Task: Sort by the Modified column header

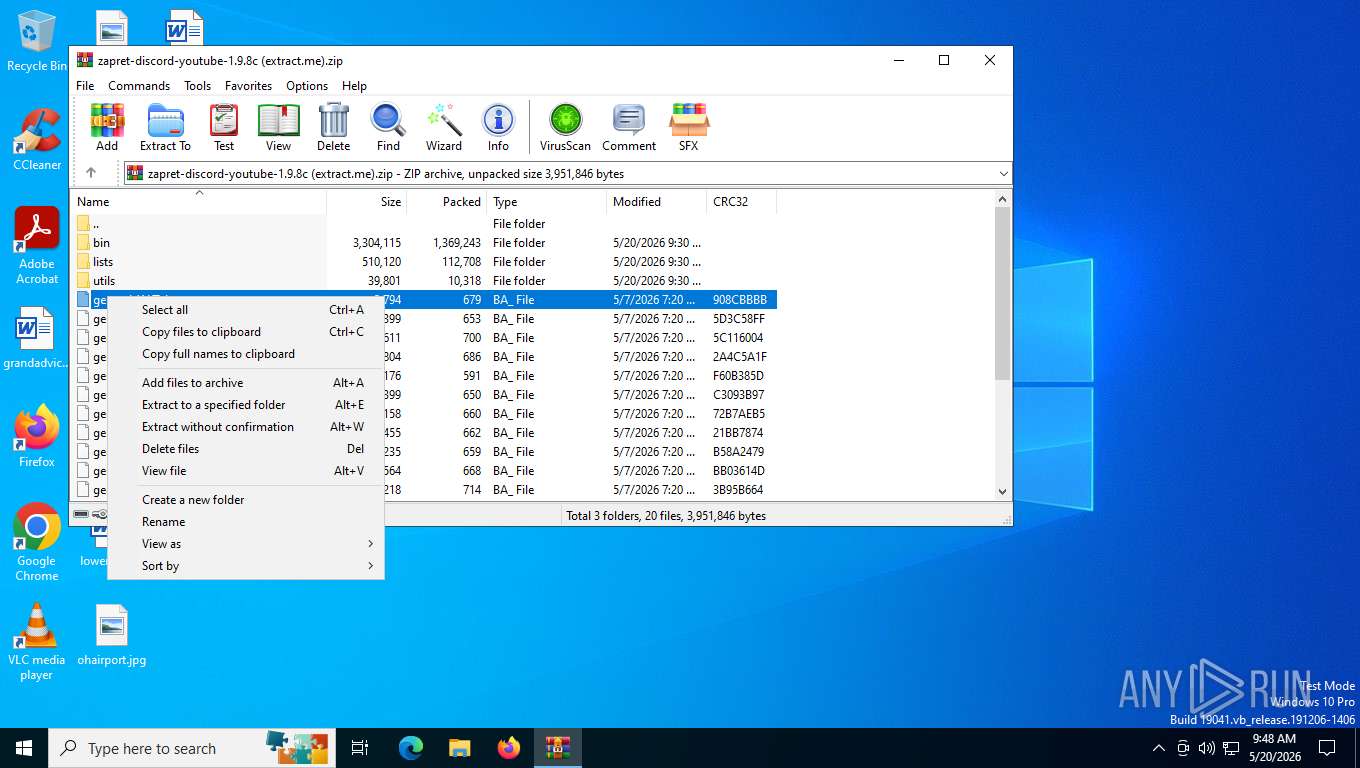Action: [x=656, y=202]
